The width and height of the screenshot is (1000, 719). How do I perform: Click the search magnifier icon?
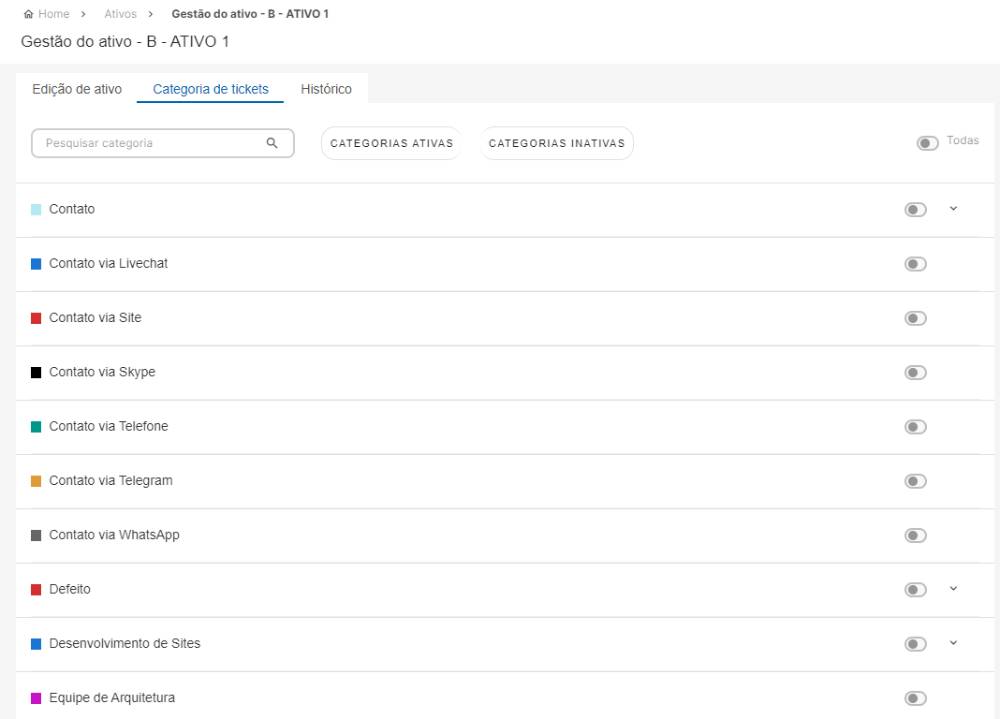click(272, 143)
